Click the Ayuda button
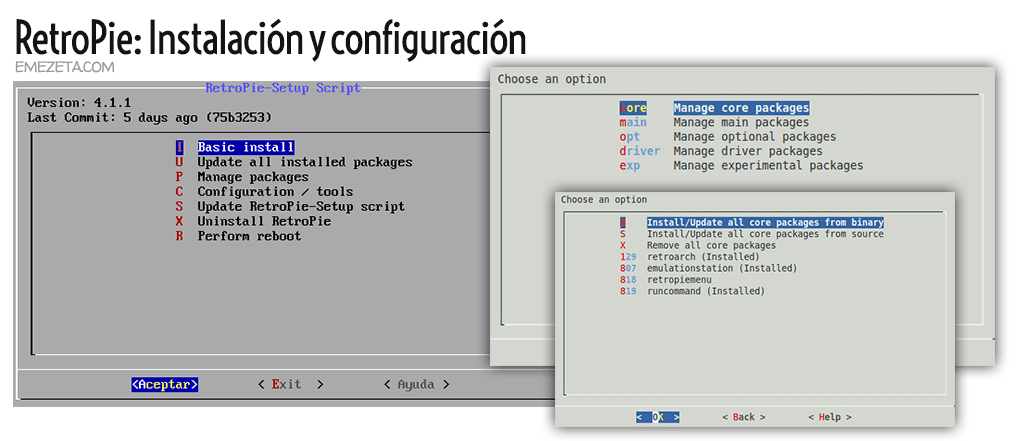The width and height of the screenshot is (1024, 441). 417,385
